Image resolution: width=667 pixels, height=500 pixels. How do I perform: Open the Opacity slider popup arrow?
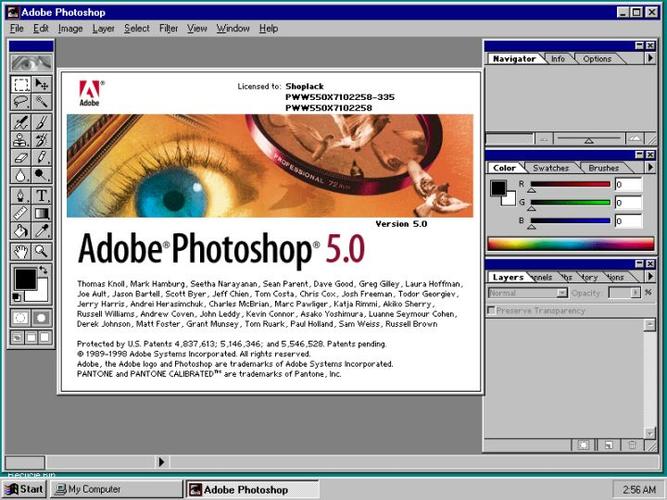[636, 293]
